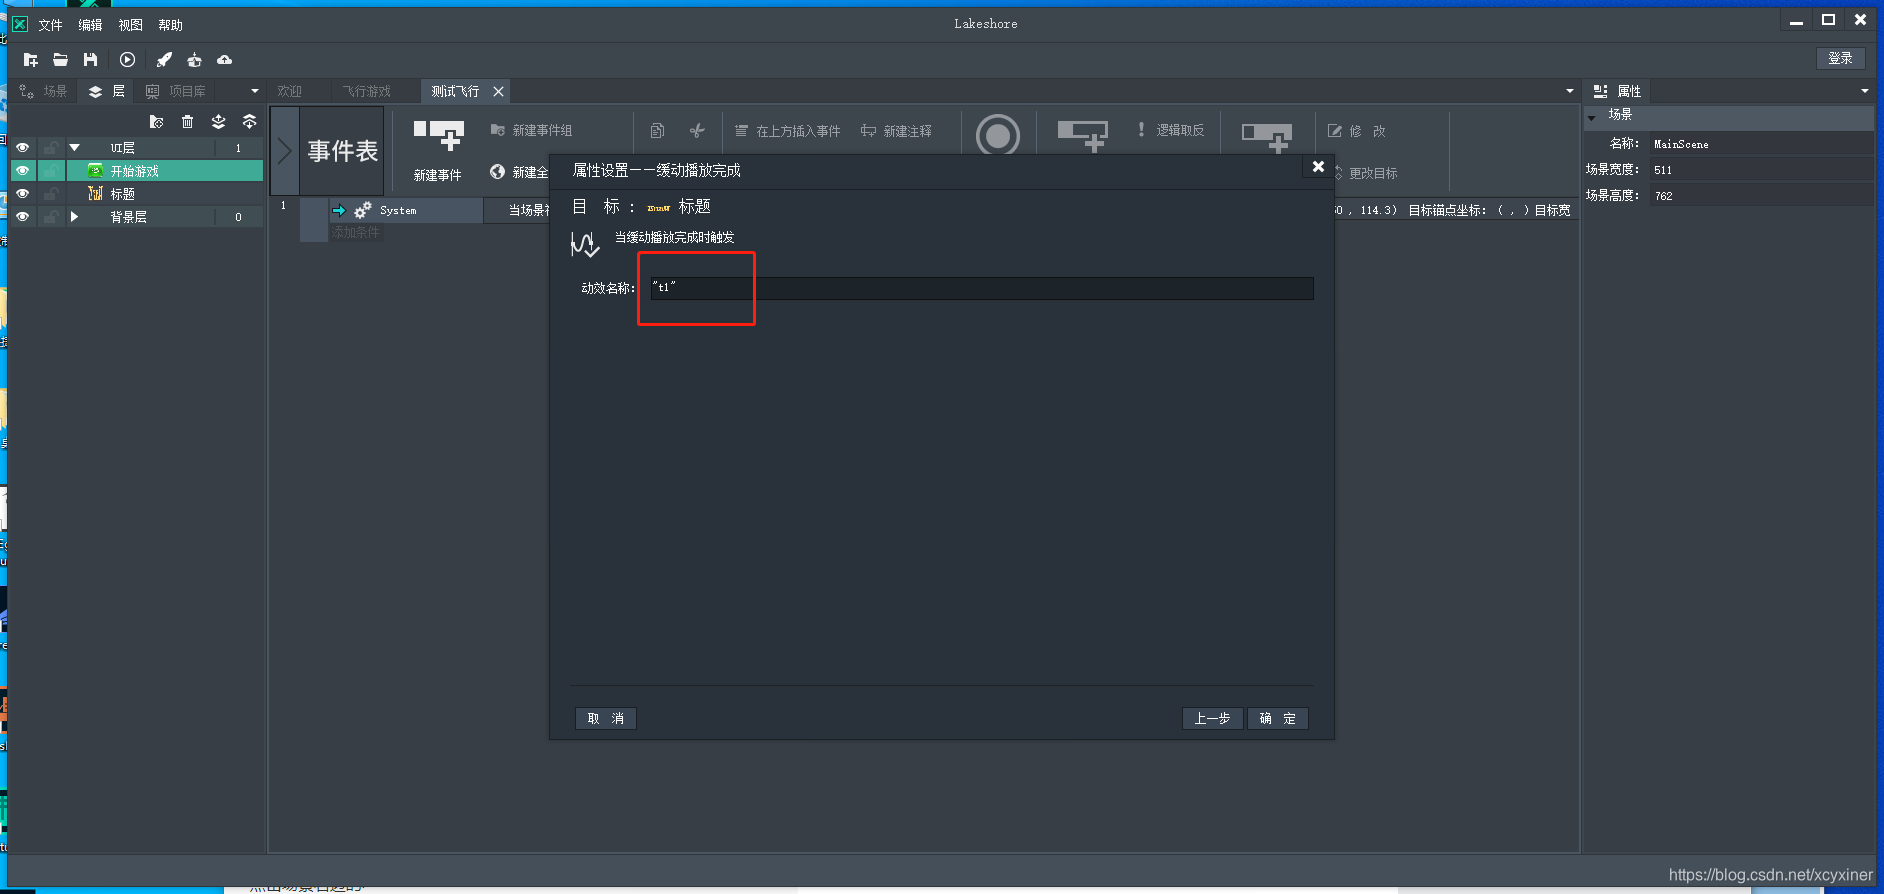The image size is (1884, 894).
Task: Click the scissors cut icon in event toolbar
Action: [x=697, y=131]
